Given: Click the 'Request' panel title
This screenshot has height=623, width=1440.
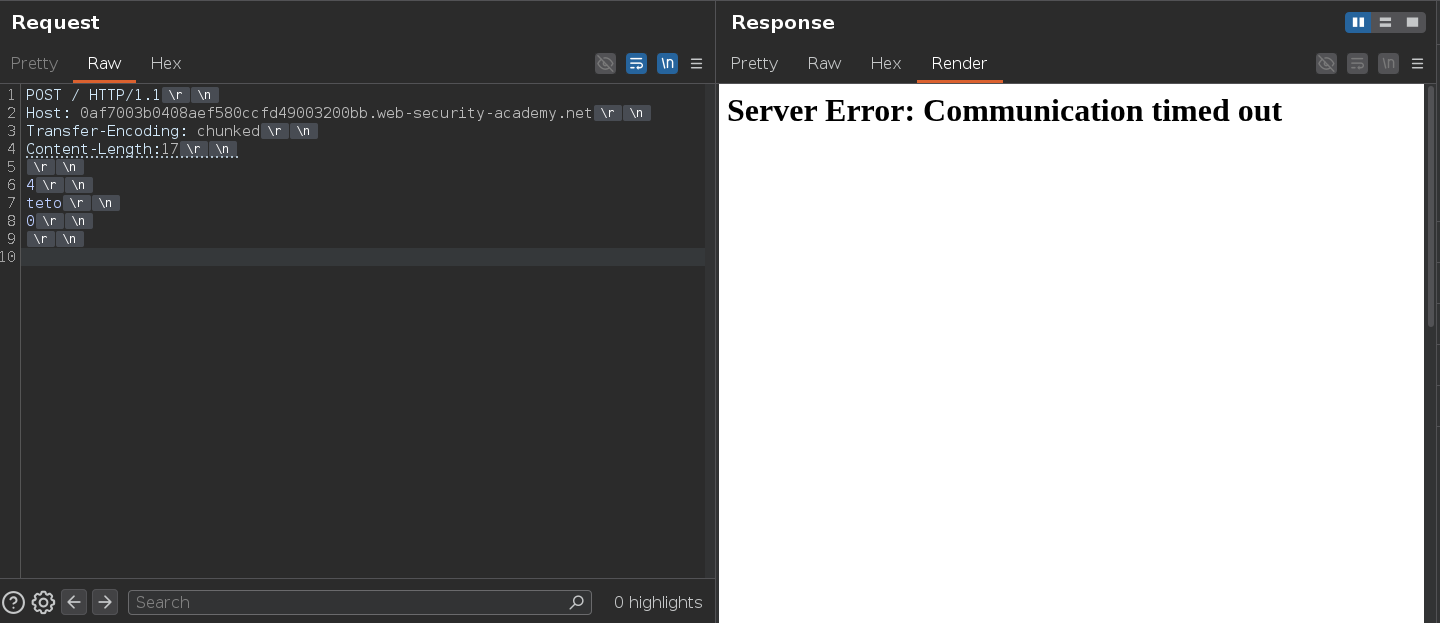Looking at the screenshot, I should click(x=56, y=22).
